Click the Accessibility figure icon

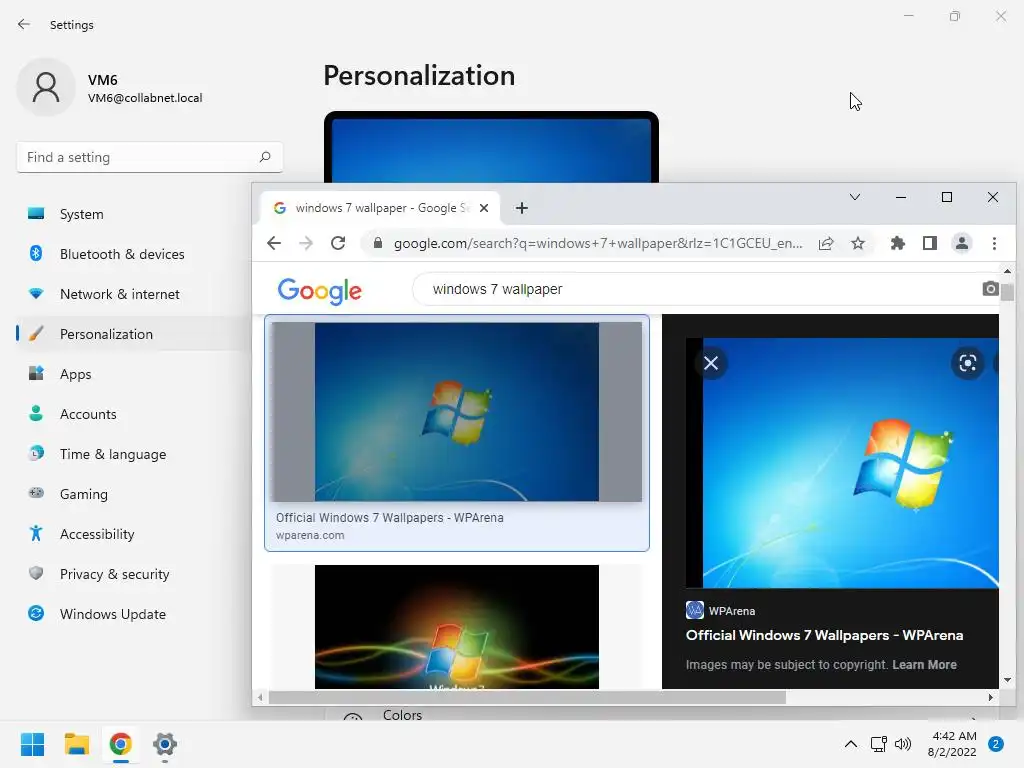[36, 534]
